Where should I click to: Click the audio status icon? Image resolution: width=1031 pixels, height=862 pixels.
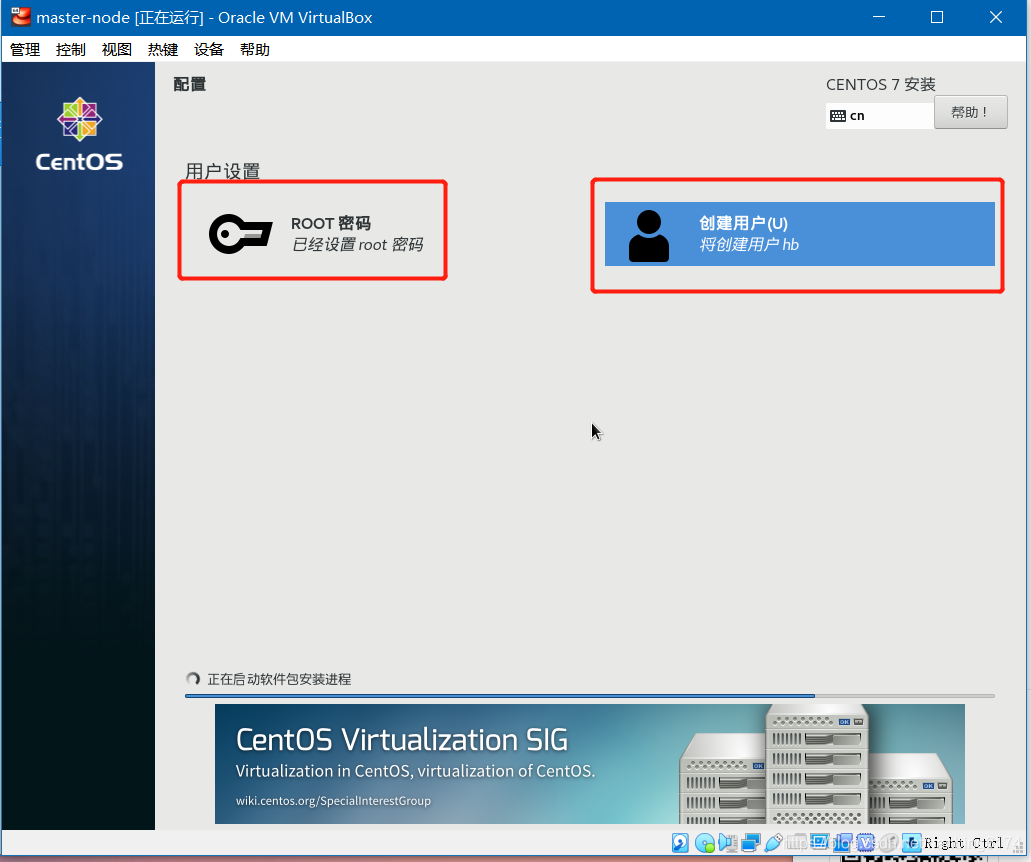[728, 842]
